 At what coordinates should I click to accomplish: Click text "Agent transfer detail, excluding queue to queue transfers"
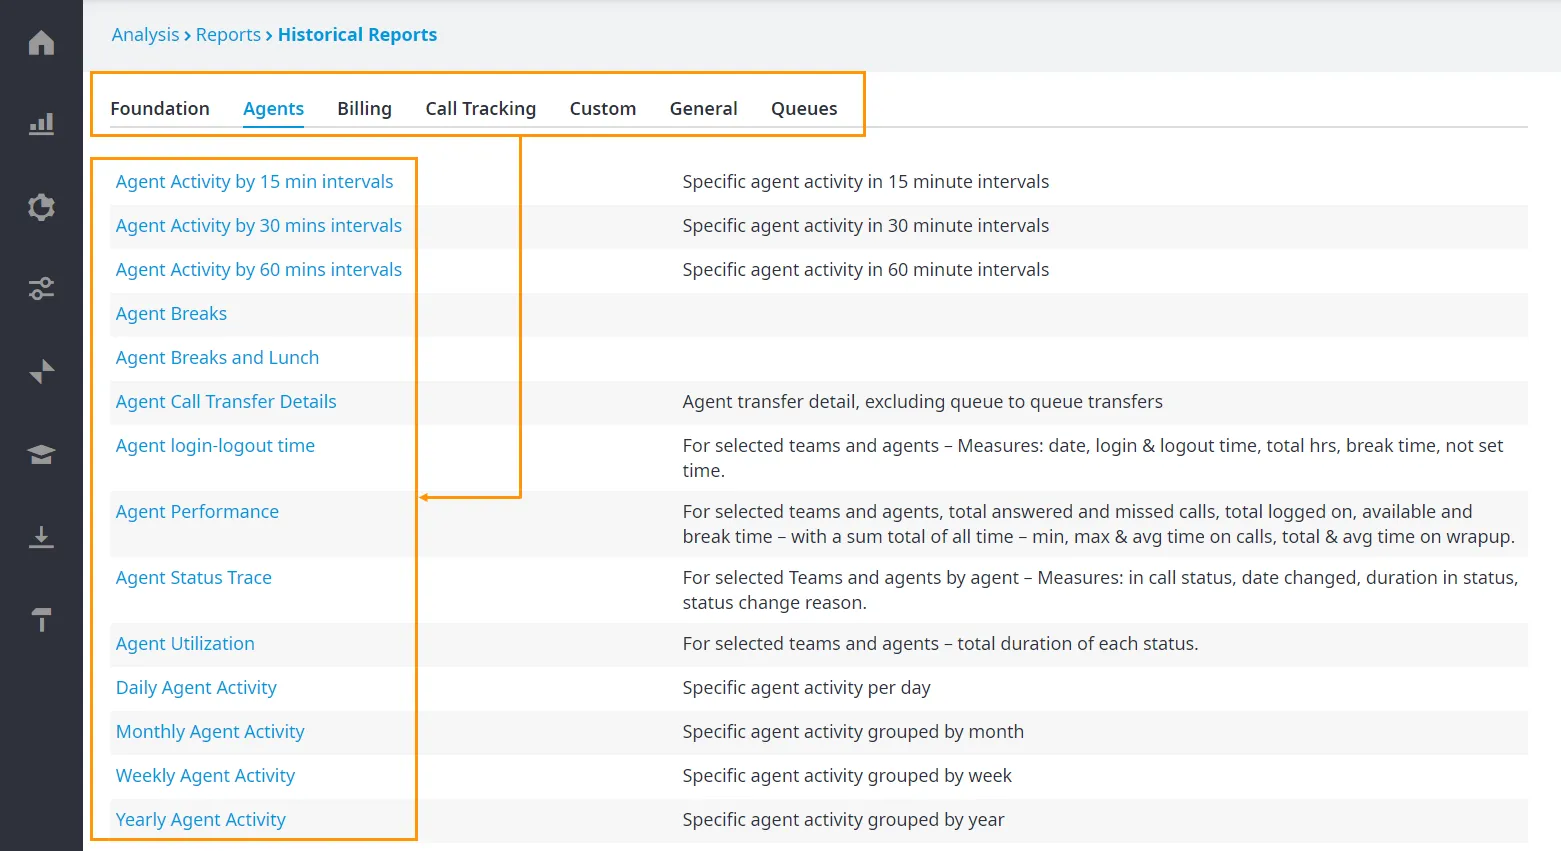point(922,402)
